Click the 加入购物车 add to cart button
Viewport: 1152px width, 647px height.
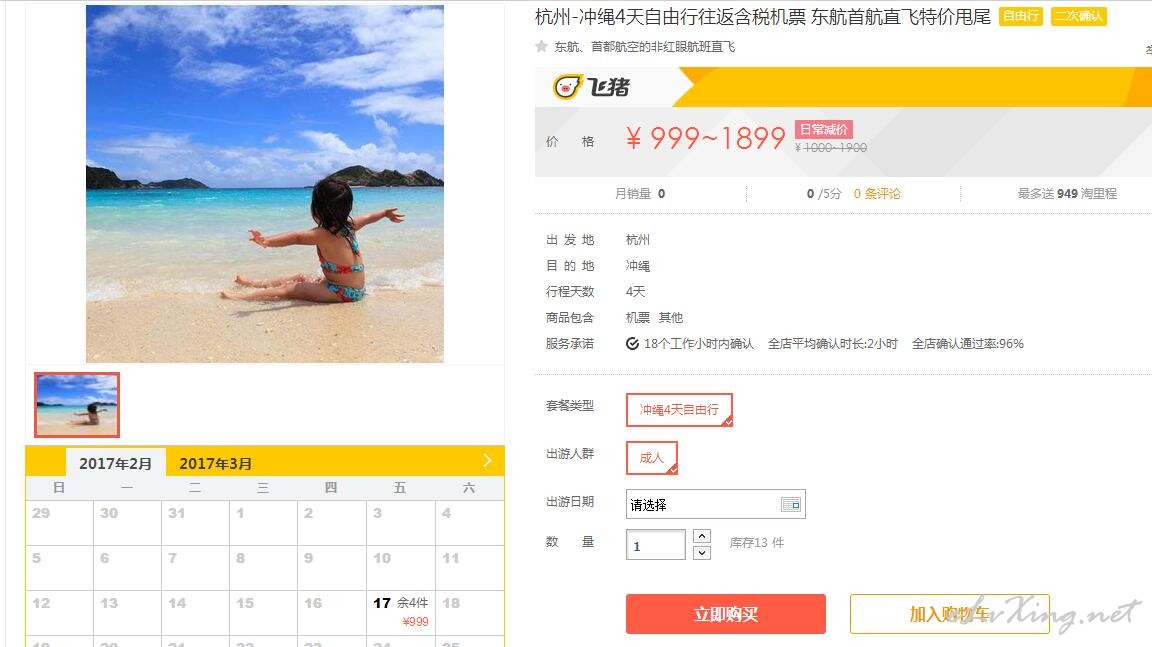[949, 614]
